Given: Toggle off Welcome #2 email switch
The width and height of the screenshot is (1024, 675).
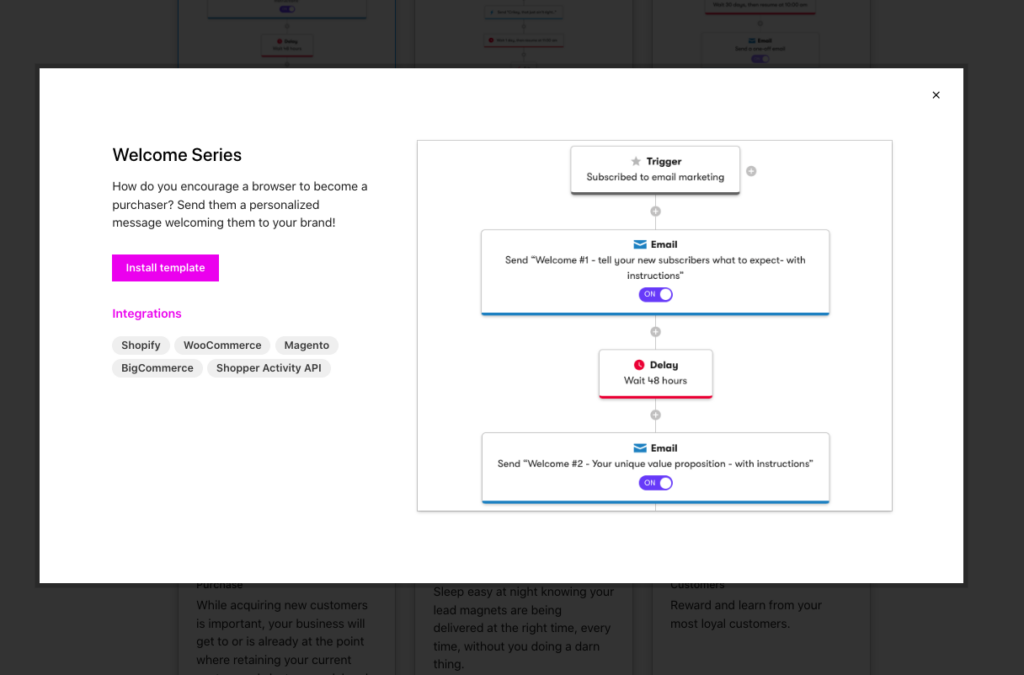Looking at the screenshot, I should (x=656, y=483).
